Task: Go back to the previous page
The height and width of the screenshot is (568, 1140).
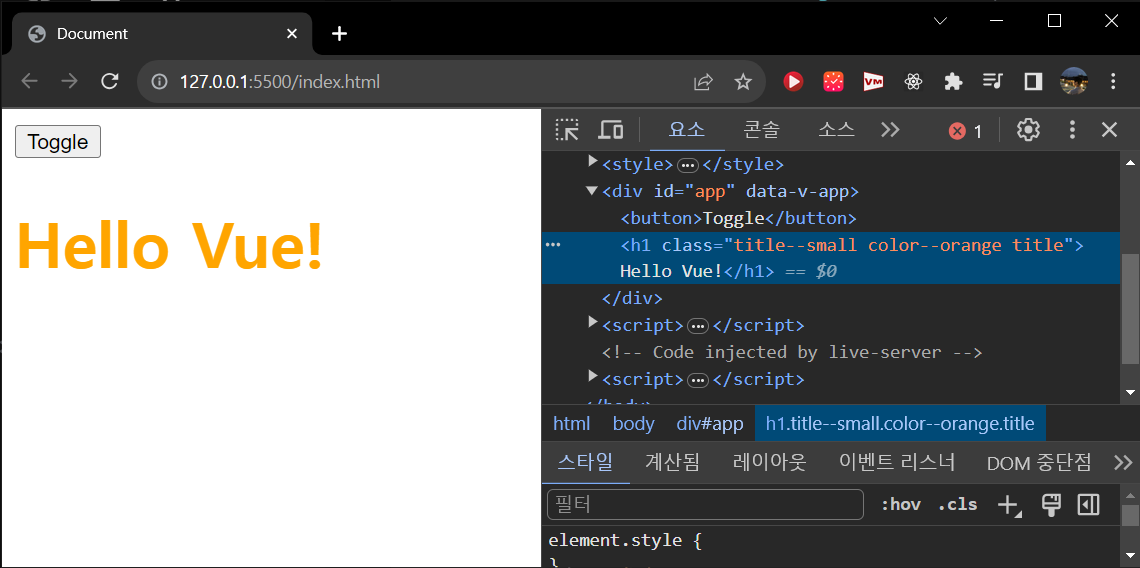Action: point(29,81)
